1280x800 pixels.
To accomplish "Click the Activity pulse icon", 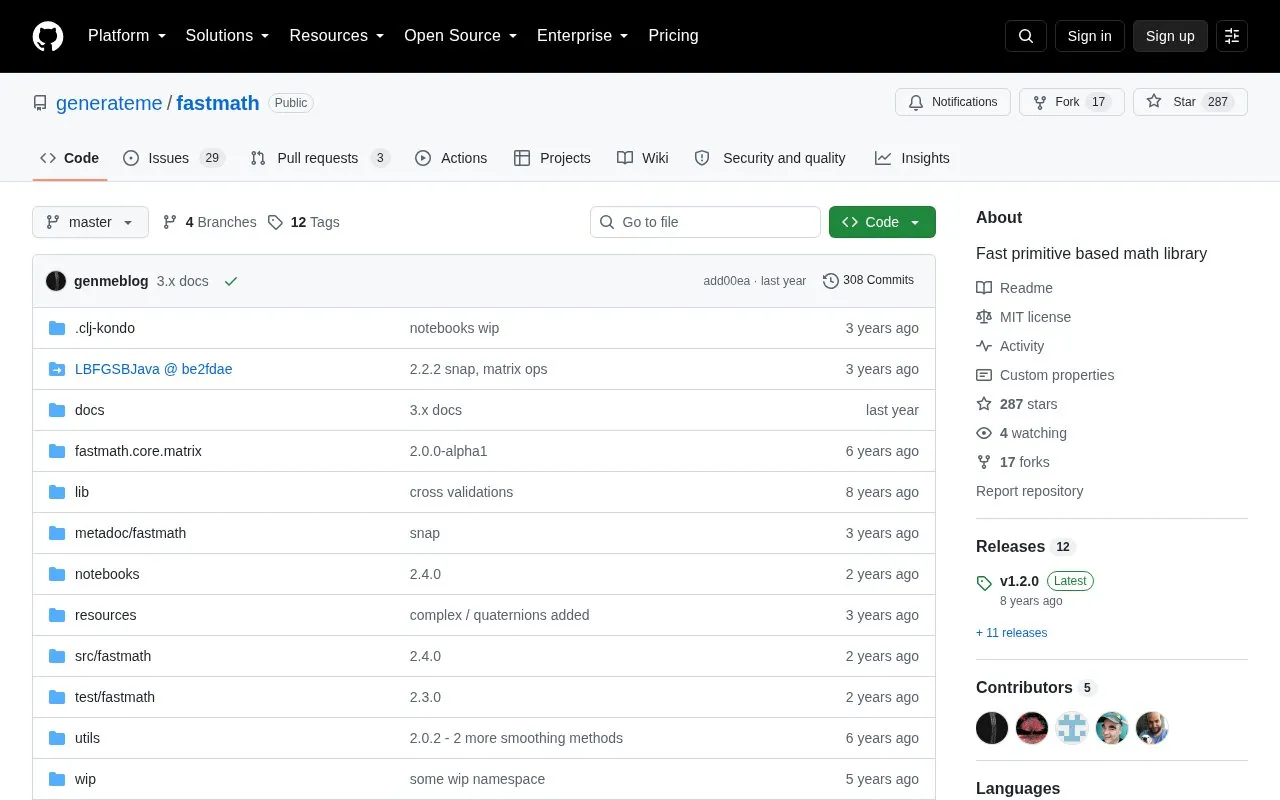I will [984, 346].
